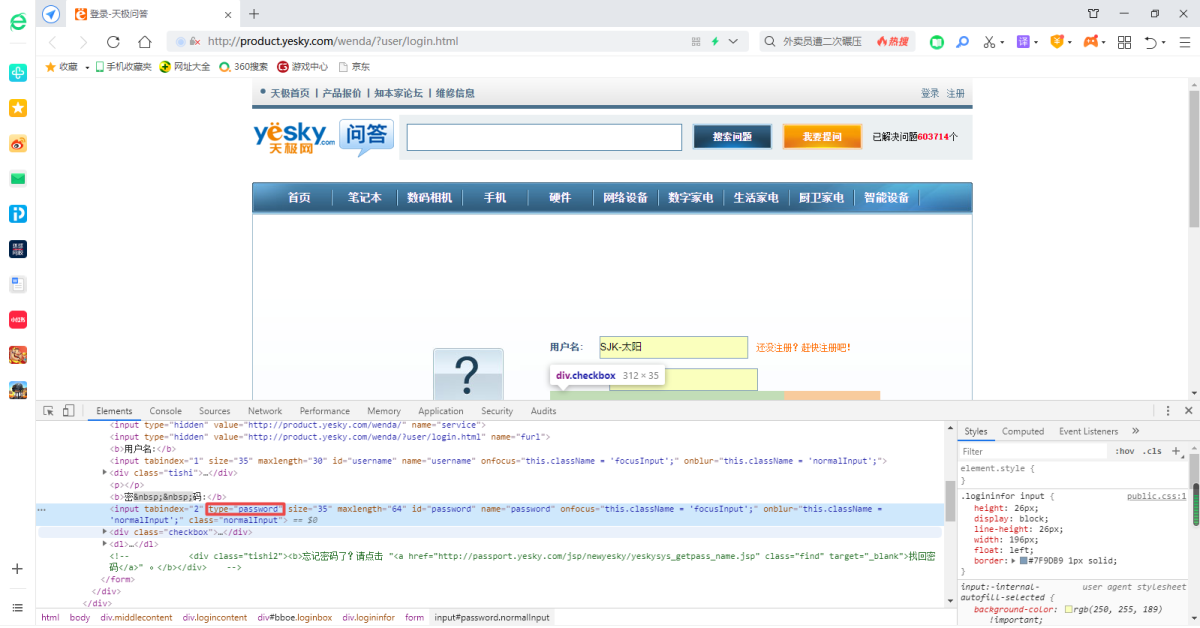This screenshot has width=1200, height=628.
Task: Reload the page with the refresh icon
Action: click(113, 42)
